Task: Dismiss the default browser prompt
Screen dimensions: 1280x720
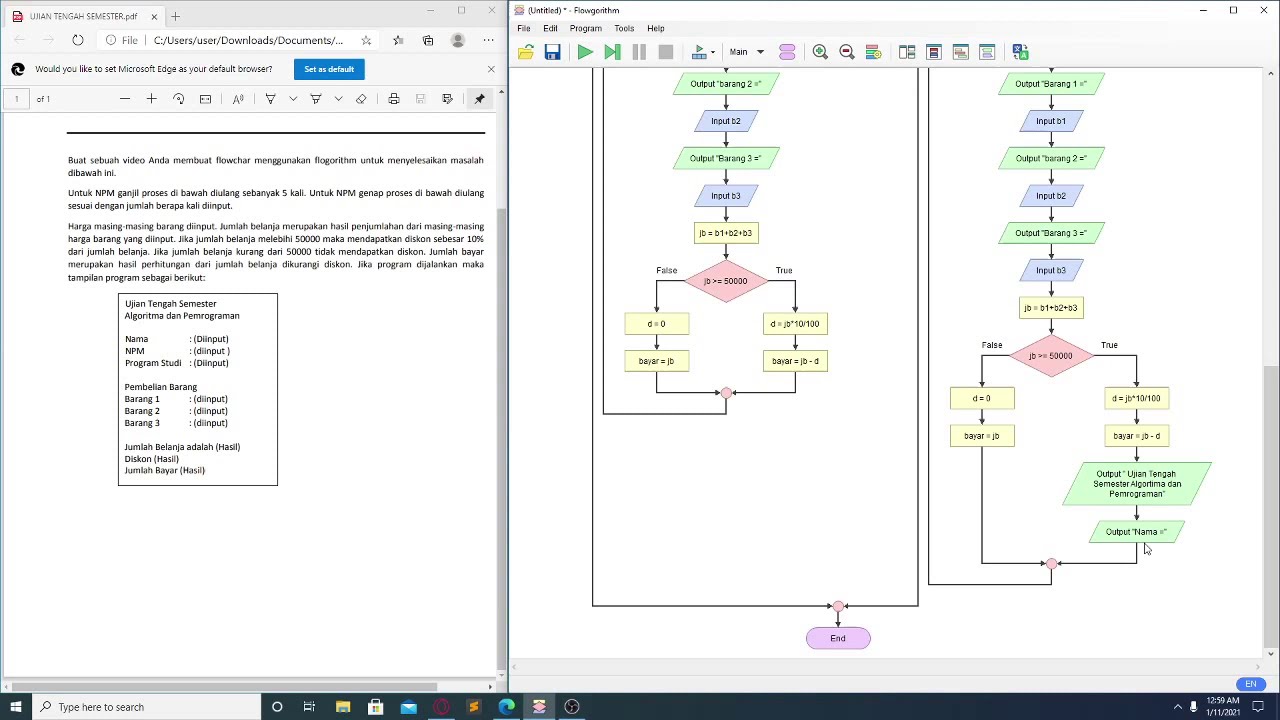Action: pyautogui.click(x=491, y=69)
